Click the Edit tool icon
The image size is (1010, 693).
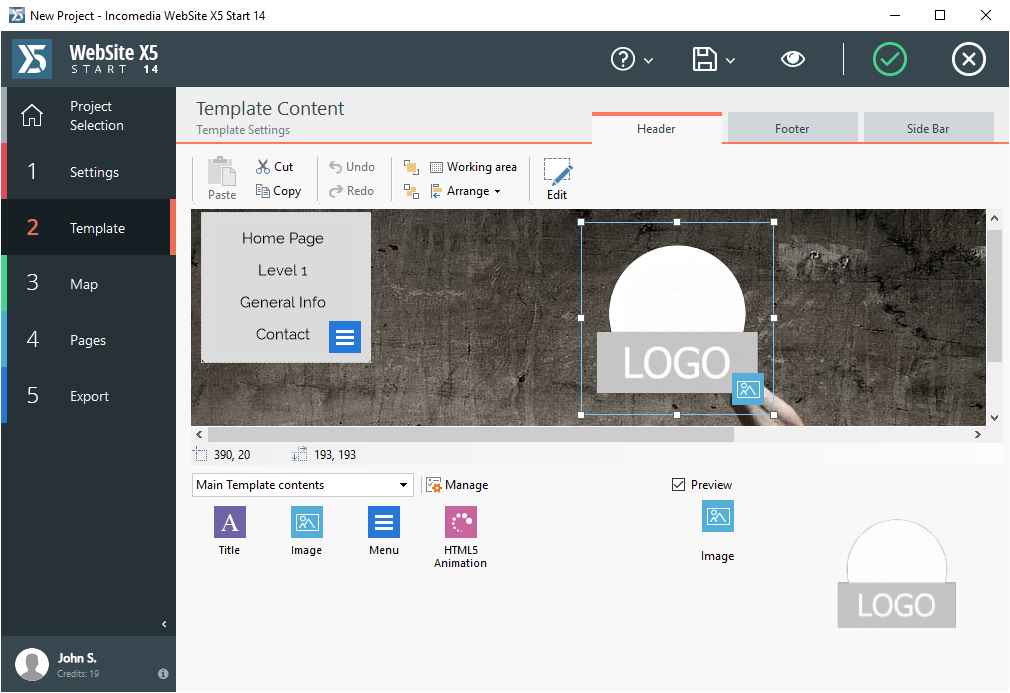click(x=557, y=174)
